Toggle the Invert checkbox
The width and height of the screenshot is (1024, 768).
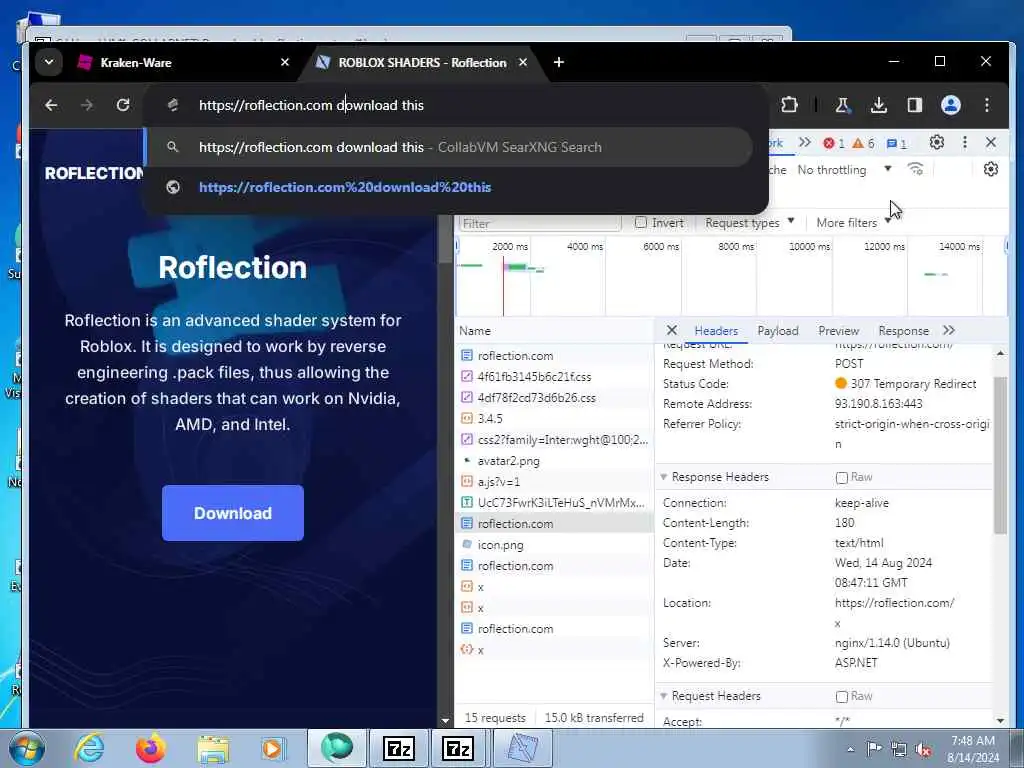pyautogui.click(x=641, y=223)
